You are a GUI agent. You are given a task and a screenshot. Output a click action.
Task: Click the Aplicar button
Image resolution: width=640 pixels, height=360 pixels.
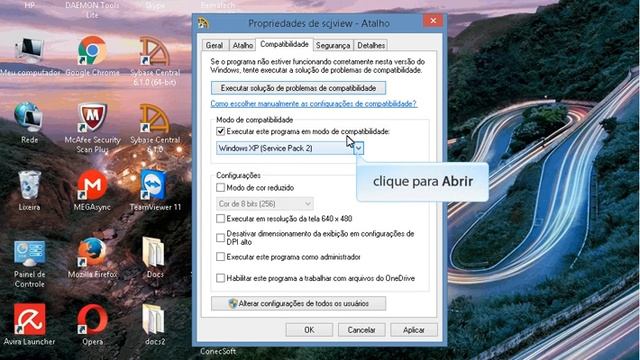tap(414, 330)
